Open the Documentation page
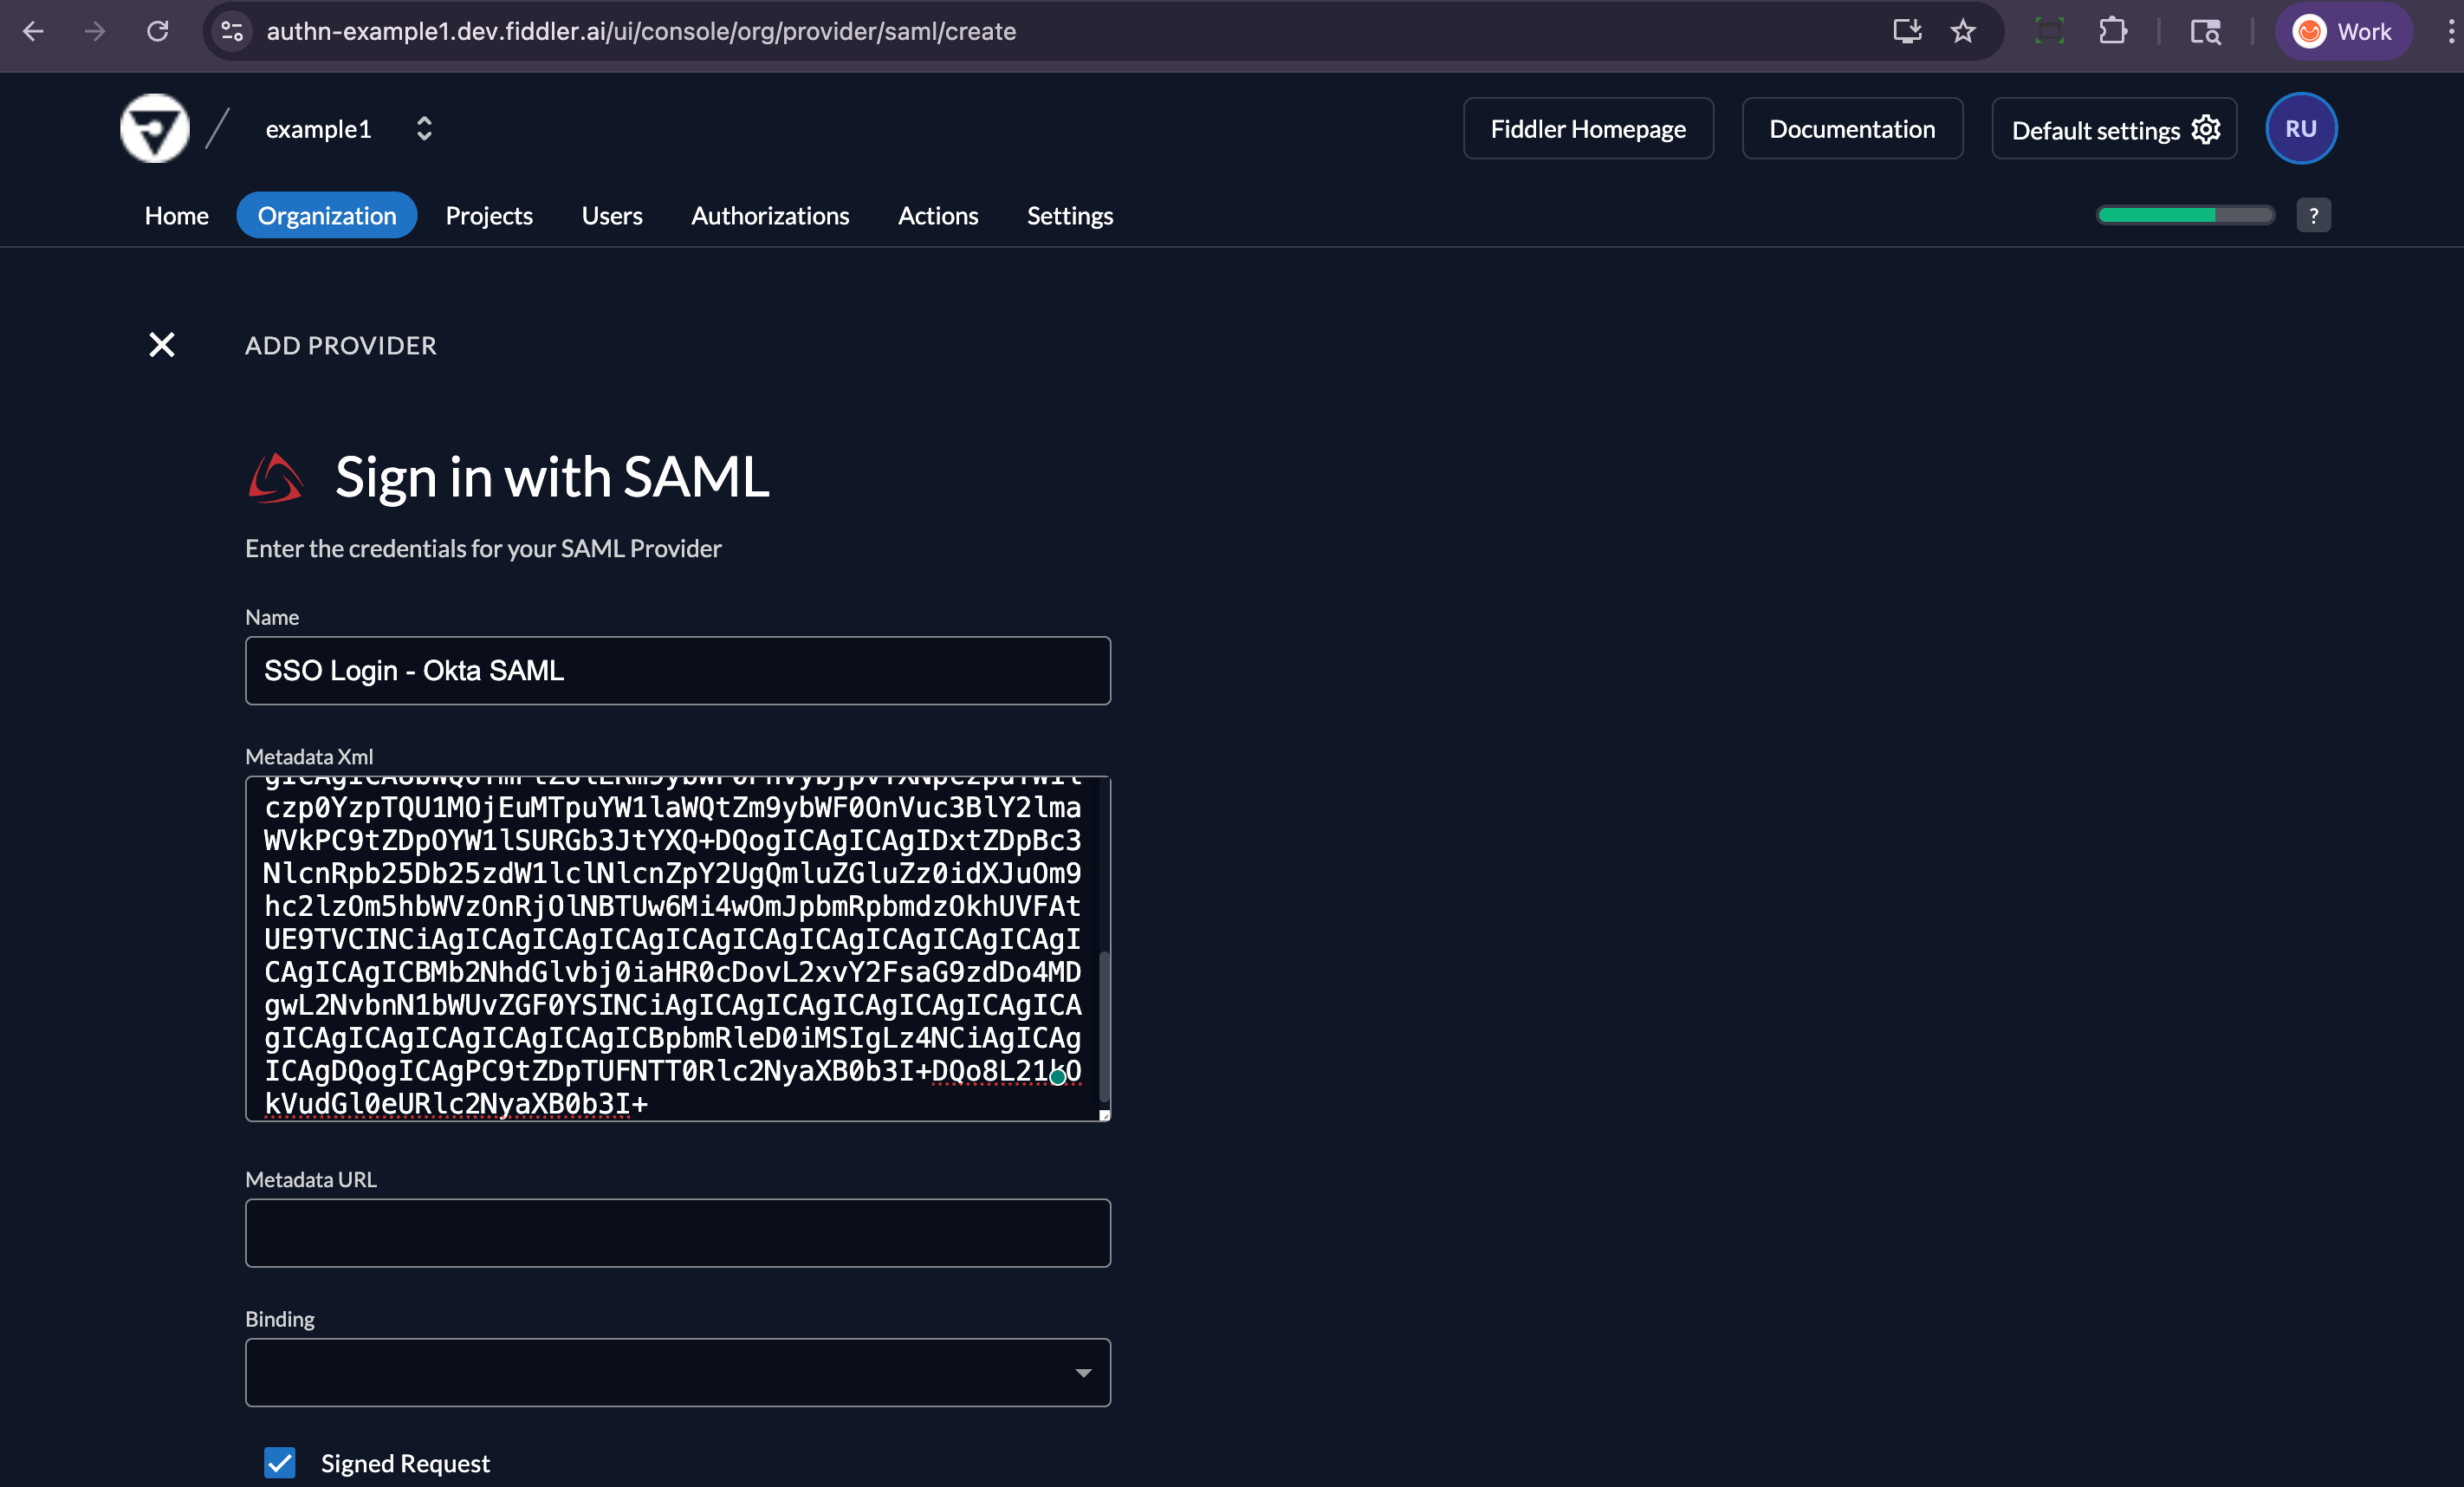Screen dimensions: 2464x1487 pos(1852,128)
